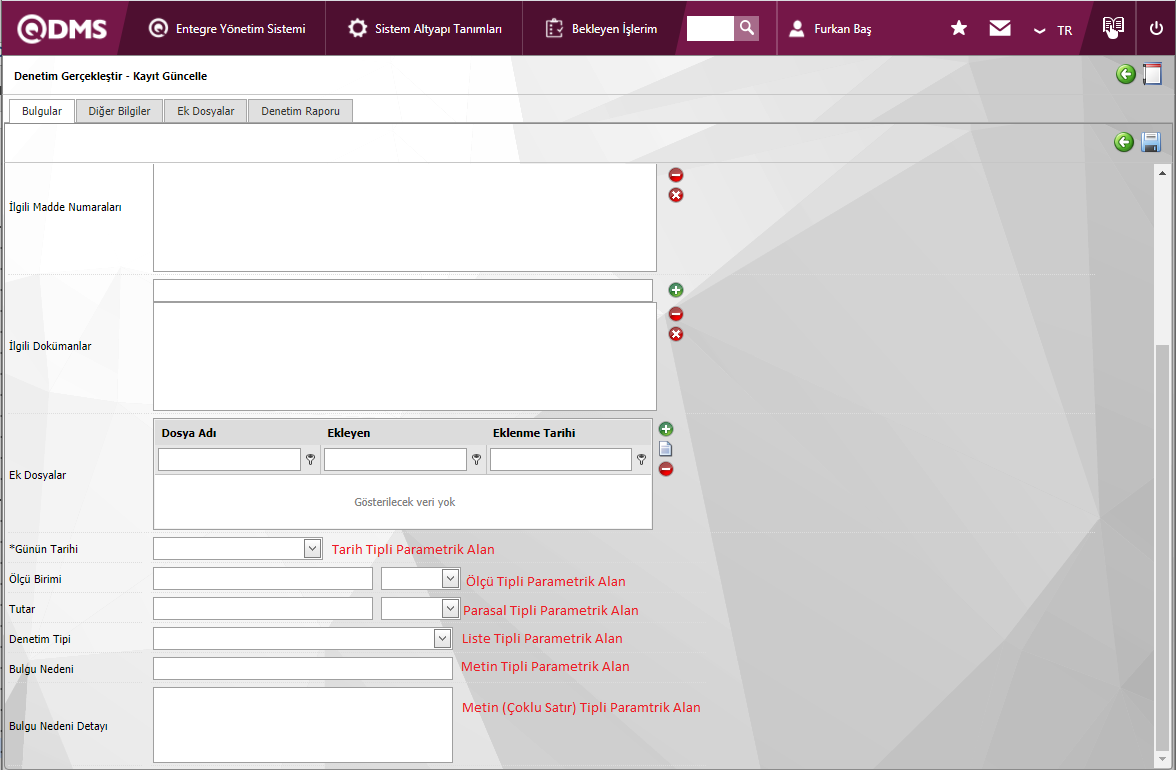Clear all İlgili Madde Numaraları with x icon

676,195
